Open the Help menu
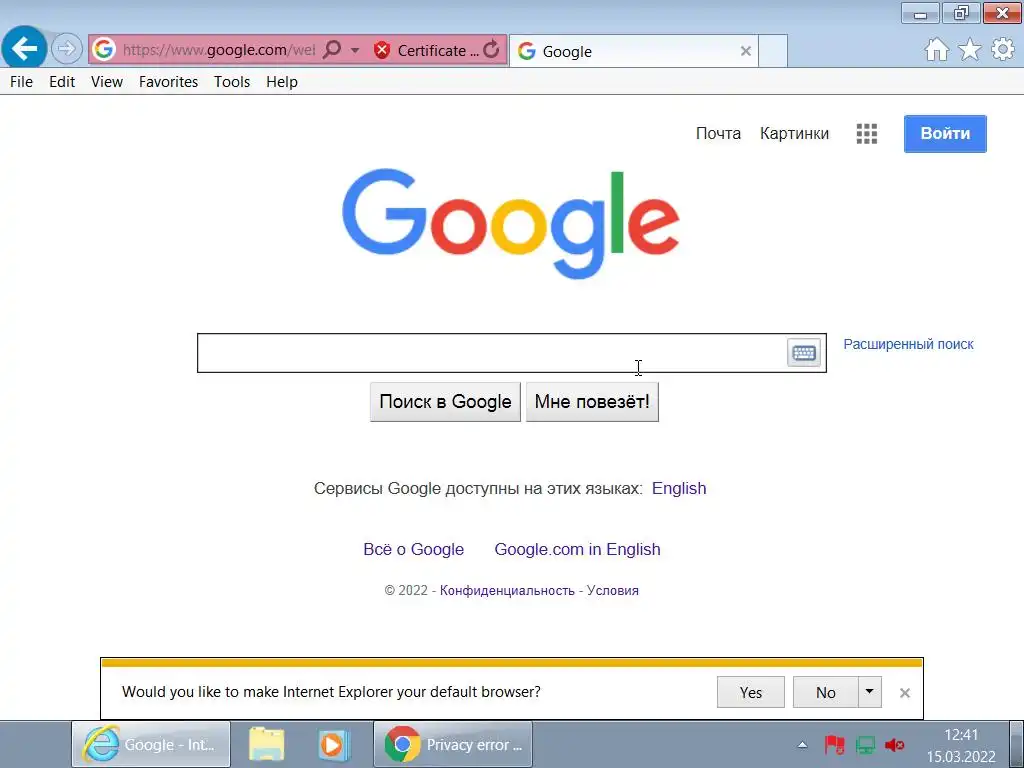Screen dimensions: 1024x768 pyautogui.click(x=281, y=82)
